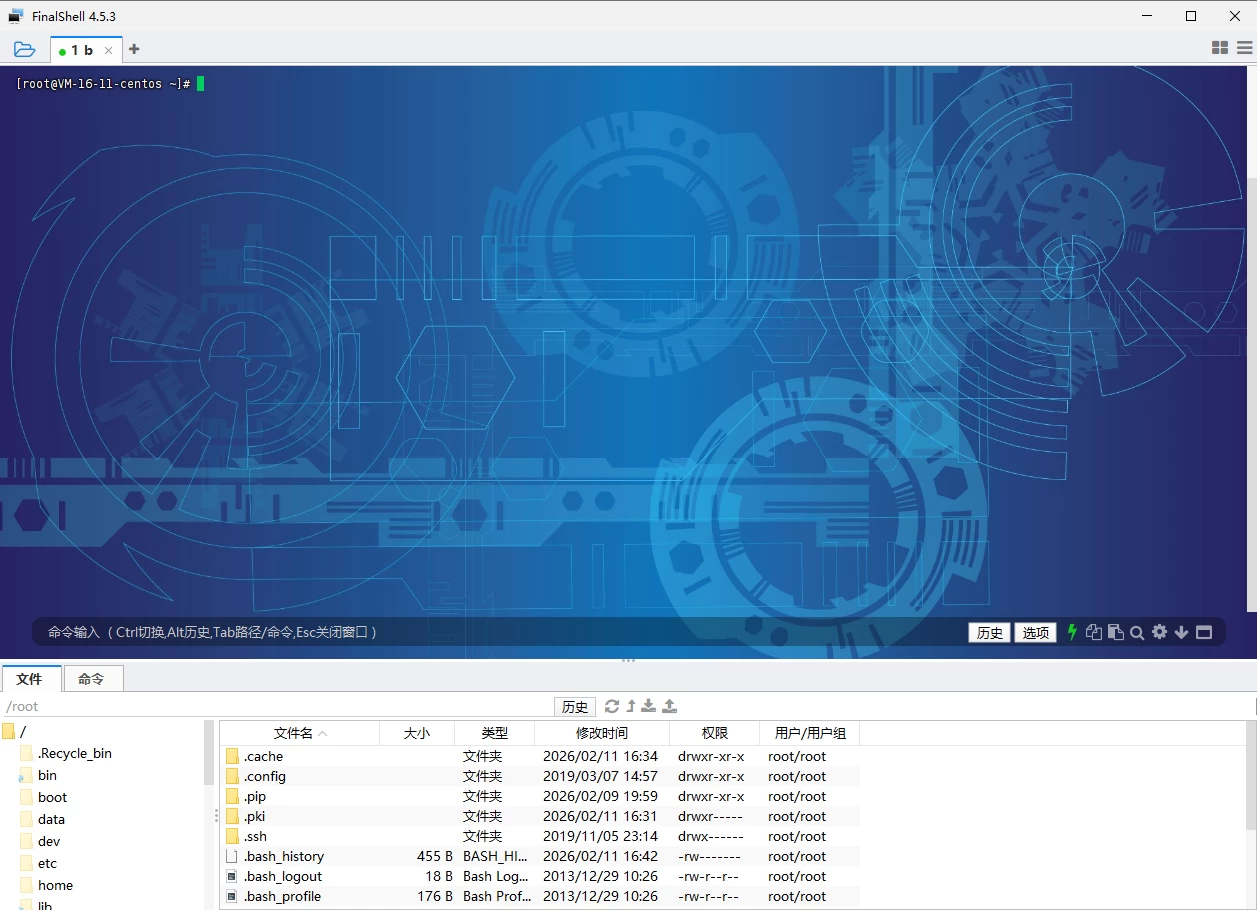
Task: Click the 历史 button beside path field
Action: coord(575,707)
